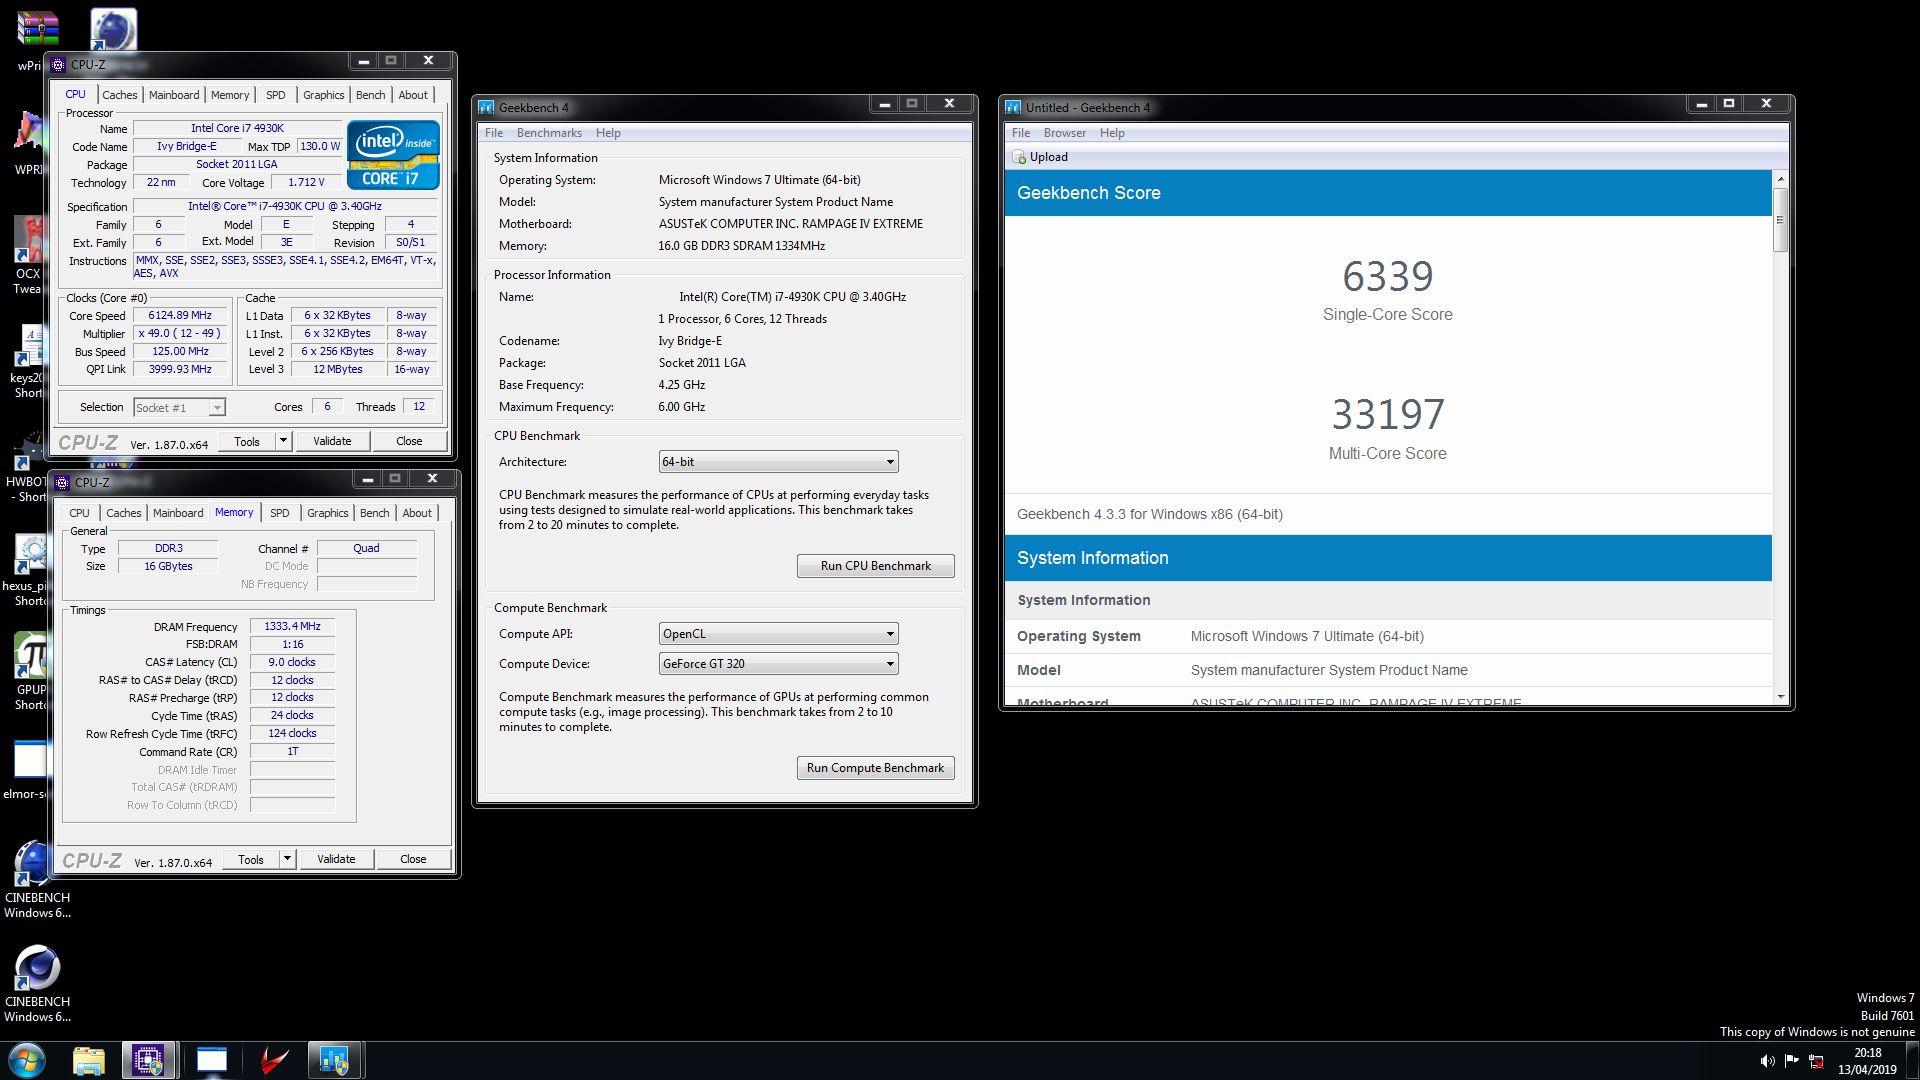Click the Core Speed 6124.89 MHz value

(x=180, y=315)
